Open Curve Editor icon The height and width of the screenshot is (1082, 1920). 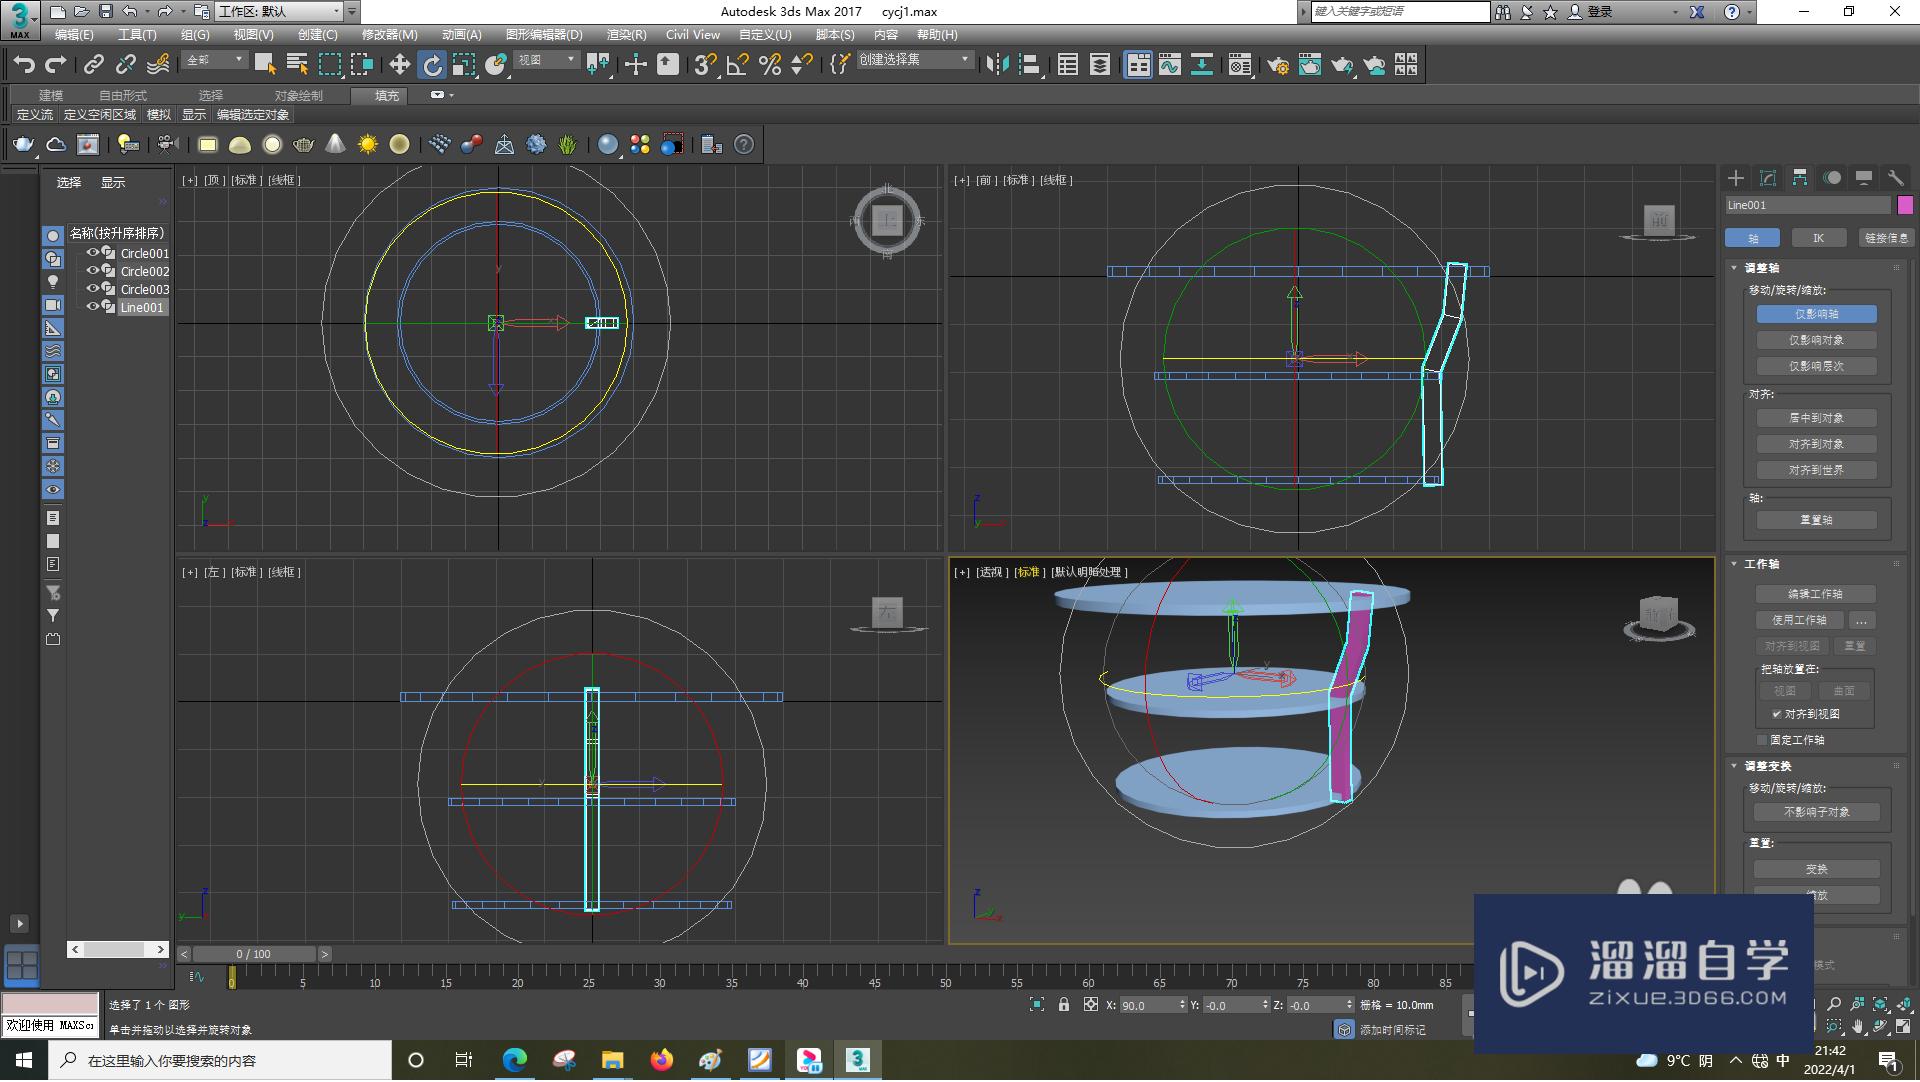[x=1170, y=65]
